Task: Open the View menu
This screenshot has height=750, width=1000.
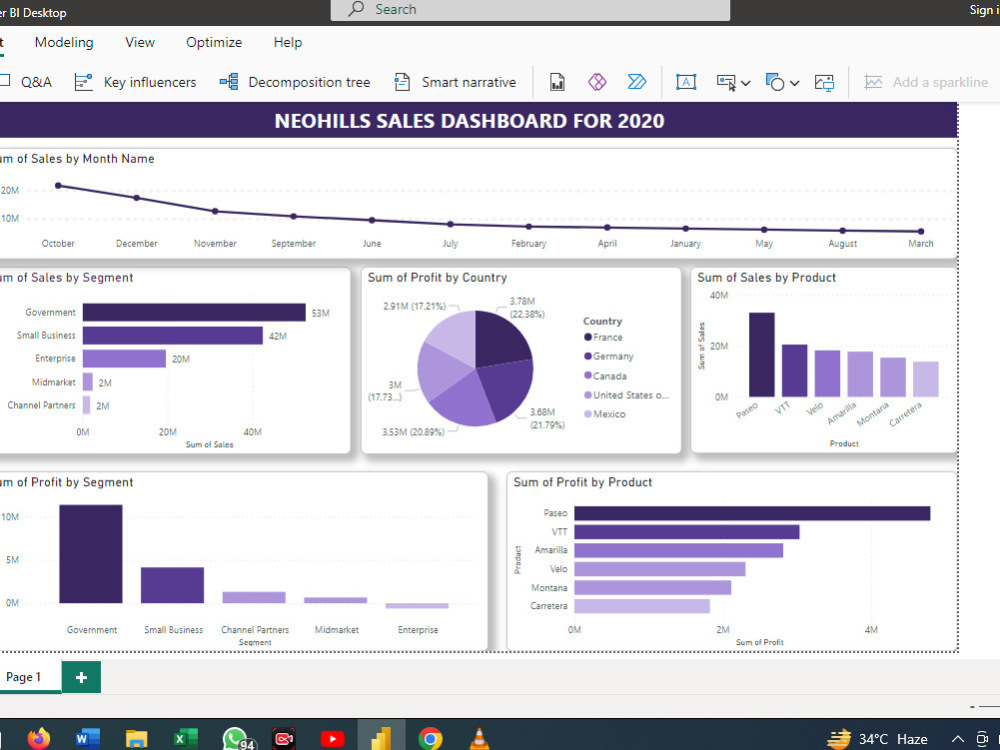Action: (x=139, y=42)
